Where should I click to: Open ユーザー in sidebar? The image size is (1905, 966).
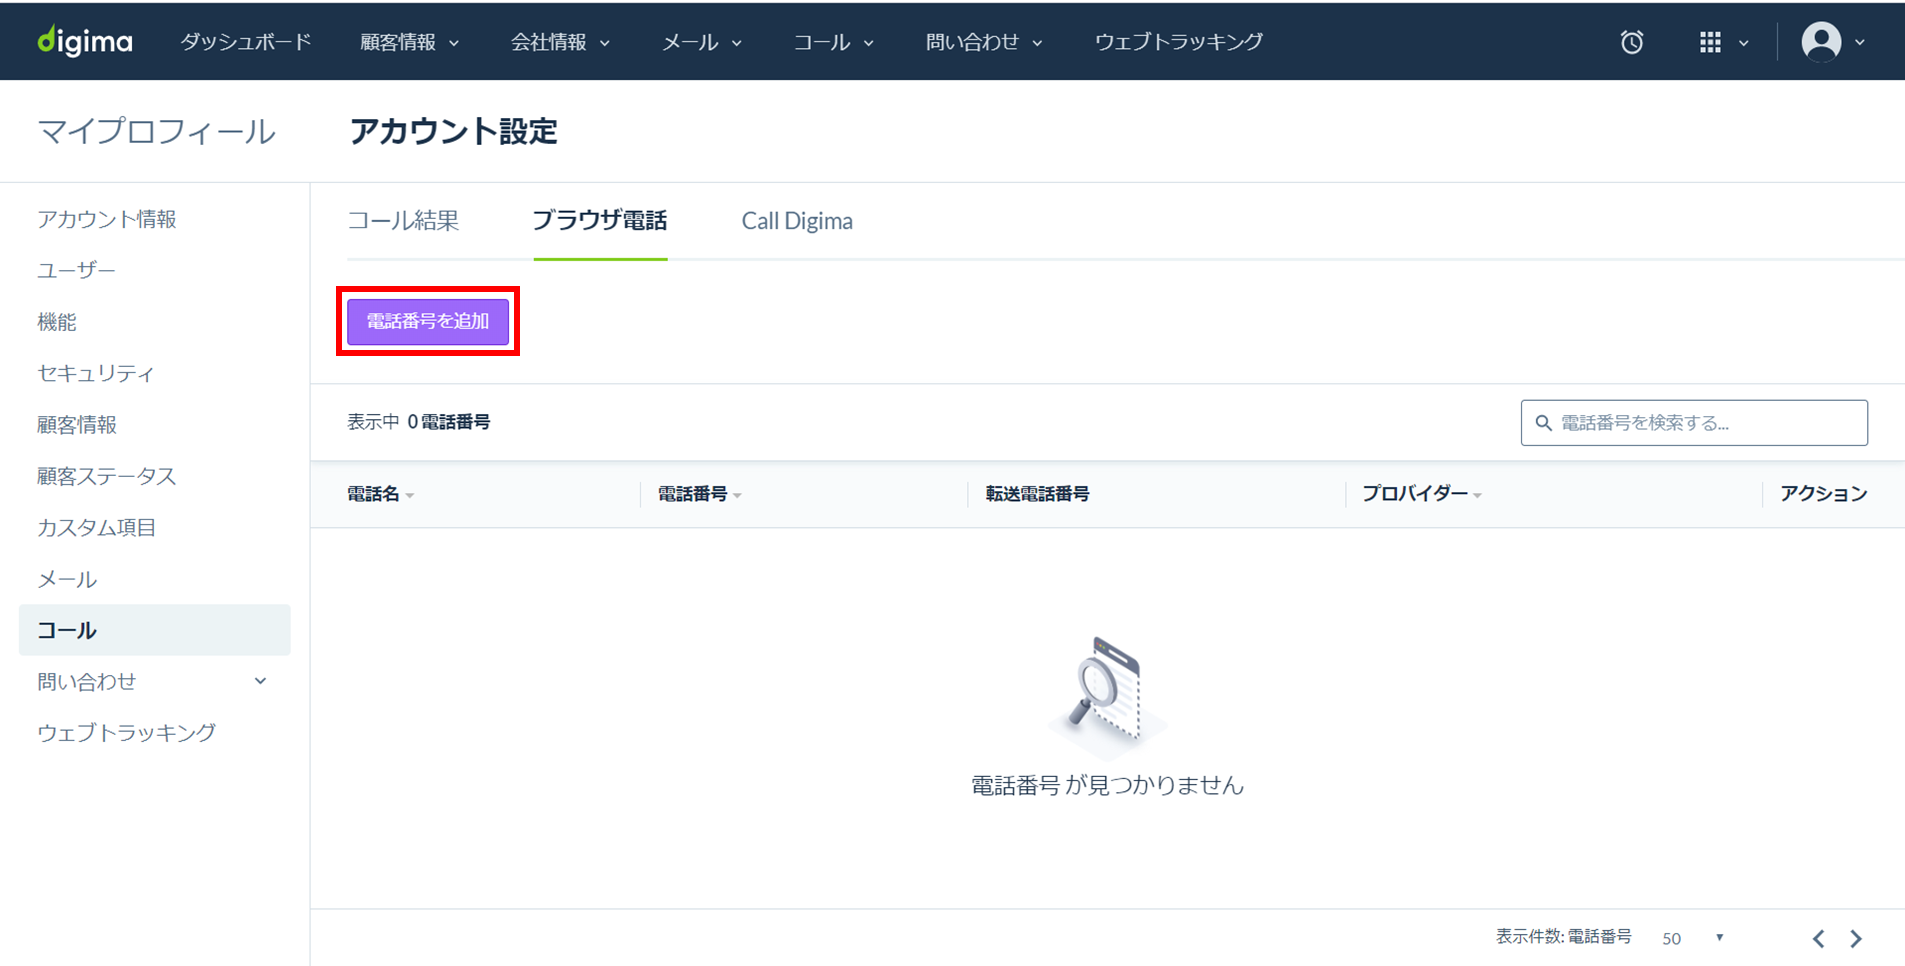[77, 270]
